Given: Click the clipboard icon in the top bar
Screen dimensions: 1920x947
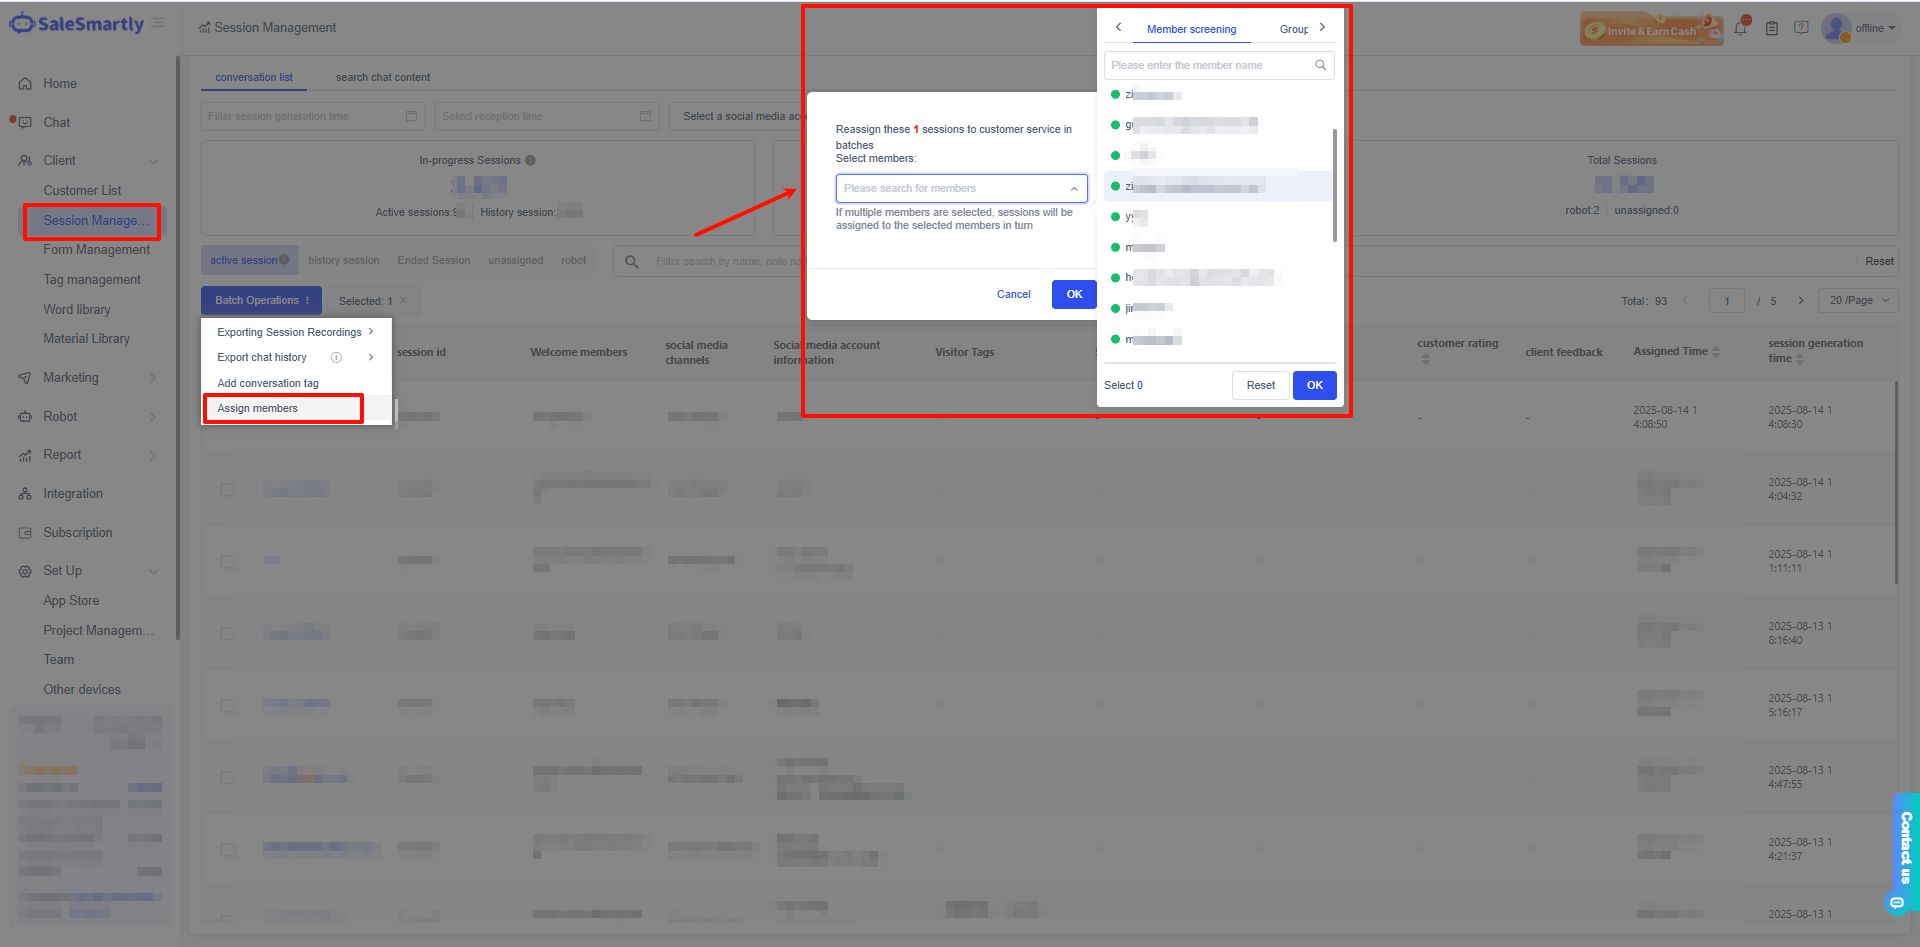Looking at the screenshot, I should pos(1771,28).
